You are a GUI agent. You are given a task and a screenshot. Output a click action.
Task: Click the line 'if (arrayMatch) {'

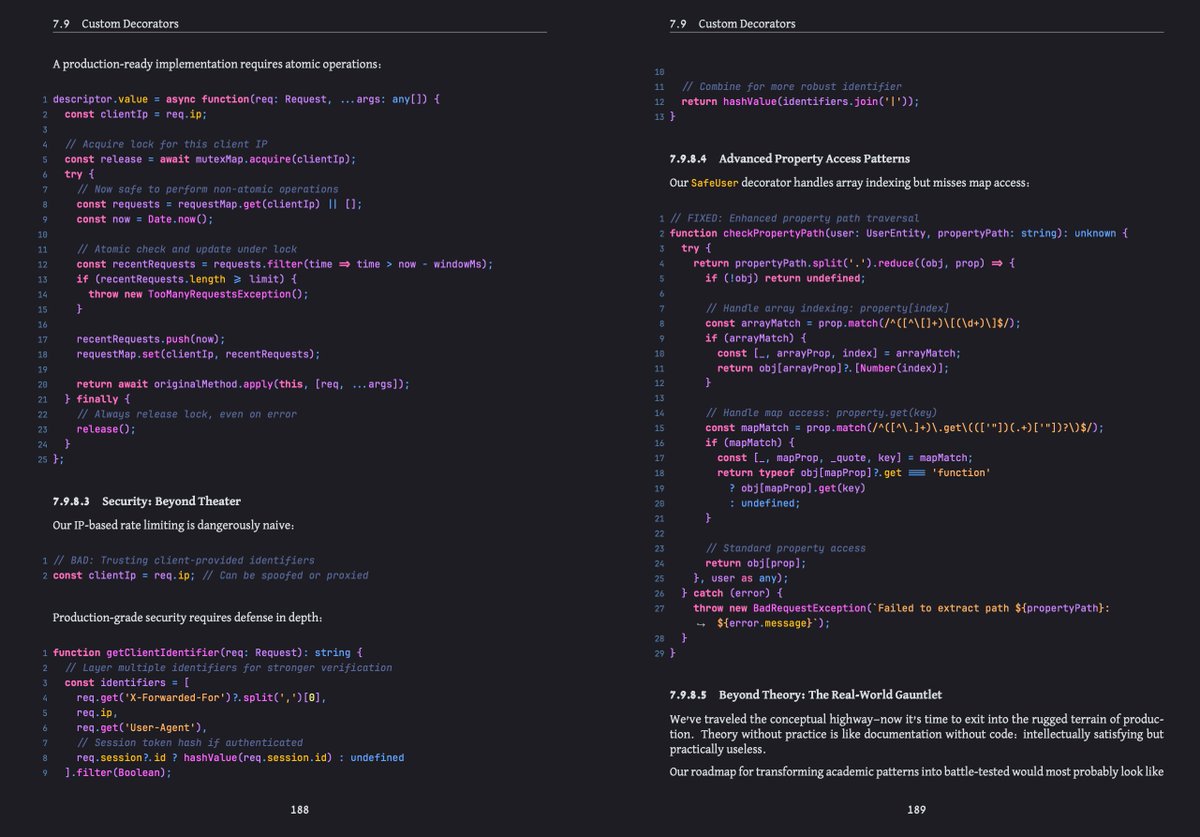(x=755, y=338)
